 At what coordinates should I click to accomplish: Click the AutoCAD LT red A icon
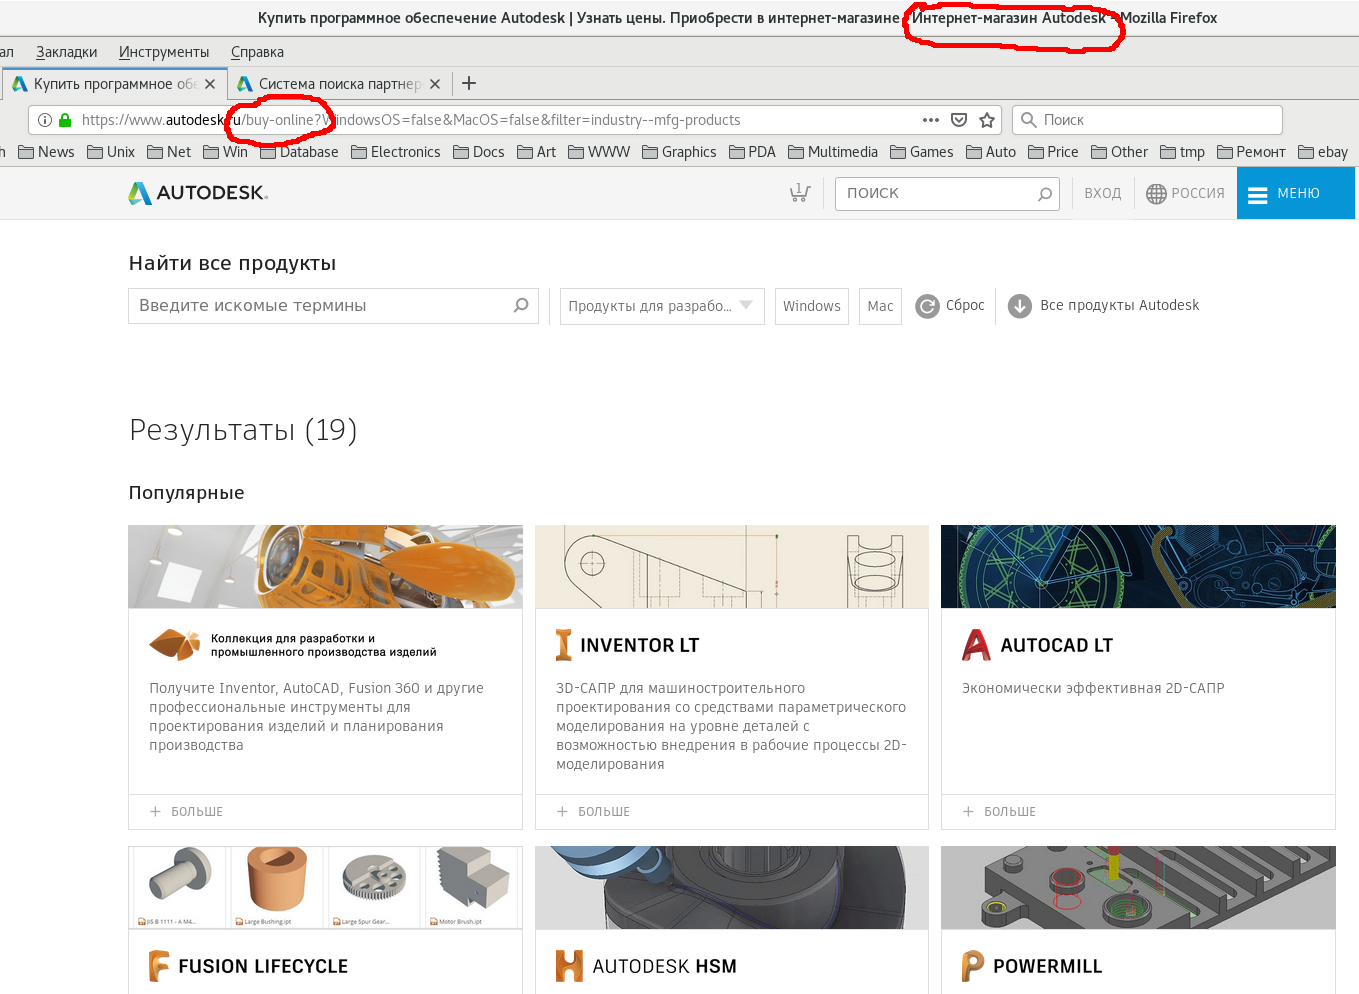click(x=976, y=645)
